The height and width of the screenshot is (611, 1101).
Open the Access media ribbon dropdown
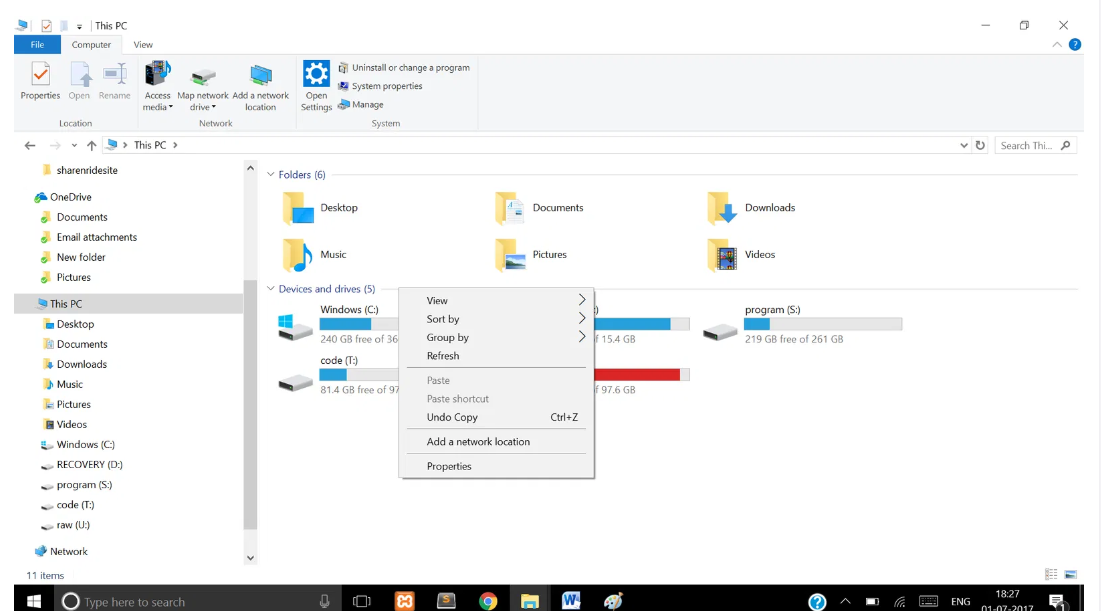158,88
